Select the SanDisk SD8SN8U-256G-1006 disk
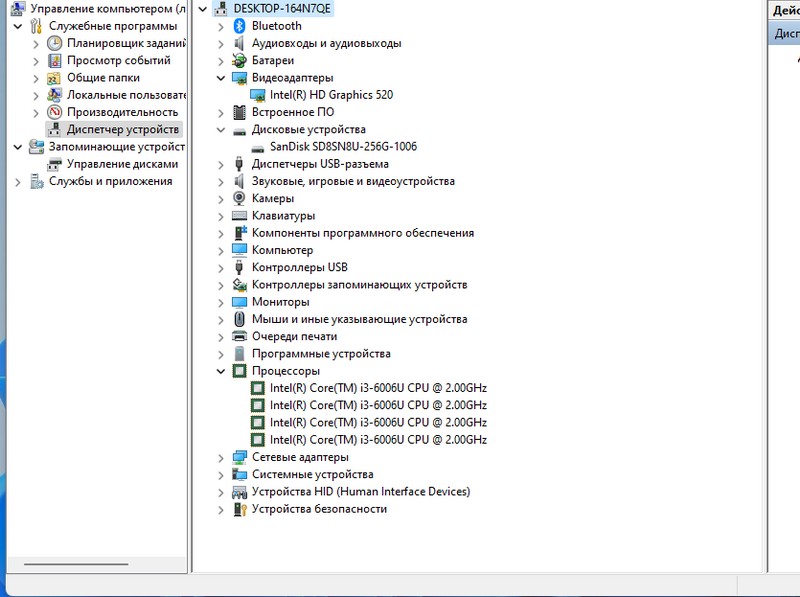Screen dimensions: 800x597 (x=343, y=147)
